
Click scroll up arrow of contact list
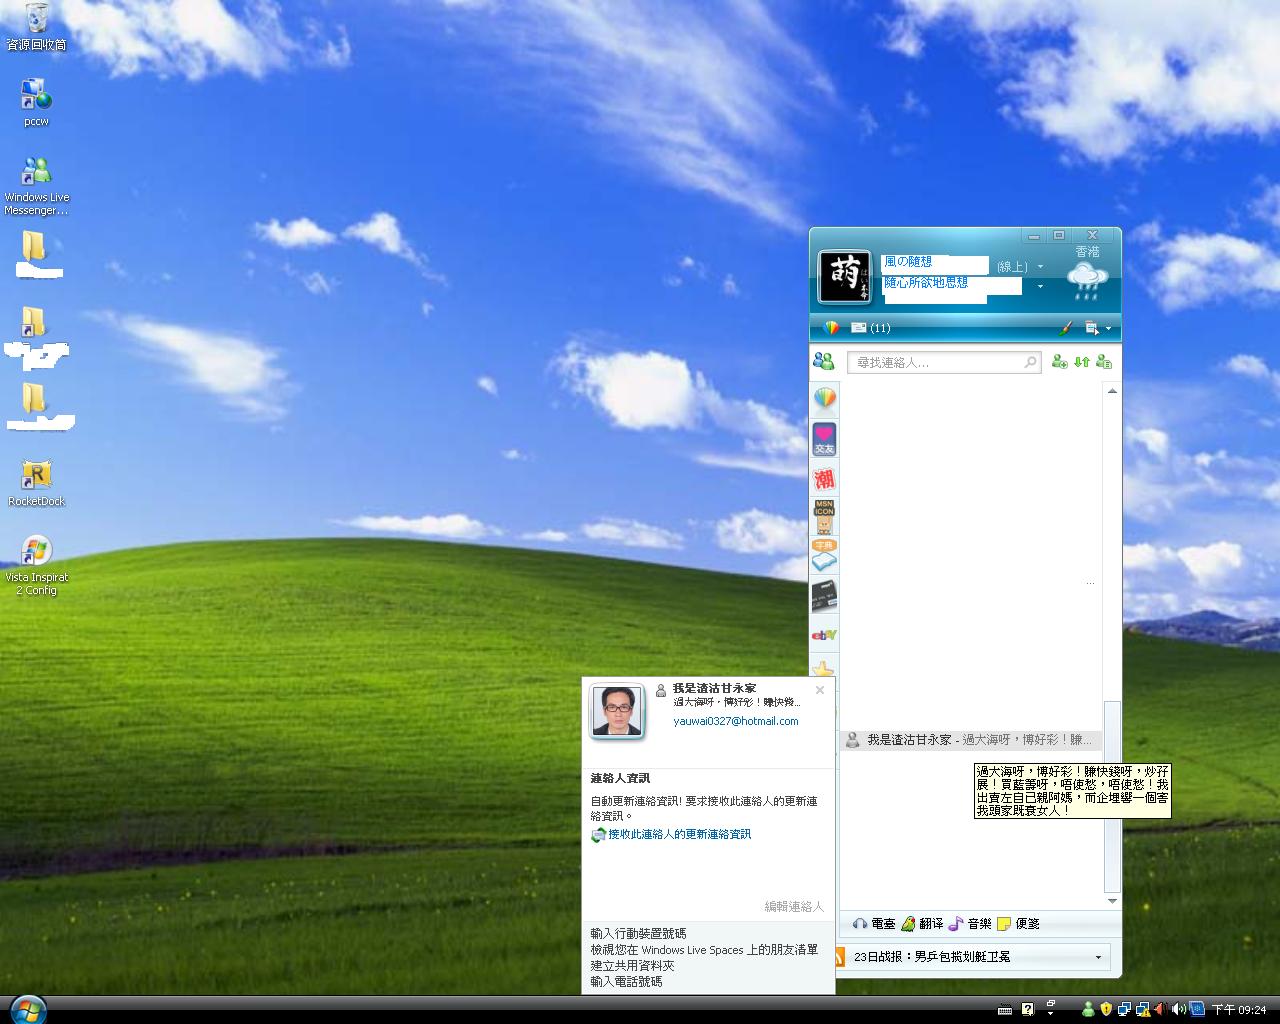point(1112,391)
